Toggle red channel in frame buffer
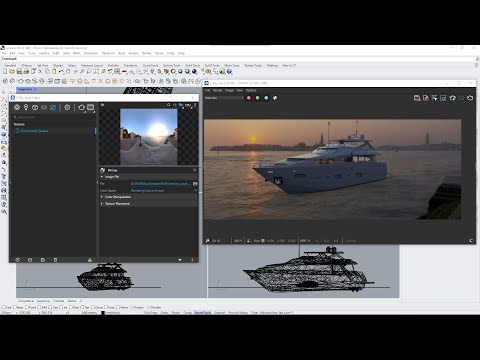Screen dimensions: 480x360 [249, 98]
